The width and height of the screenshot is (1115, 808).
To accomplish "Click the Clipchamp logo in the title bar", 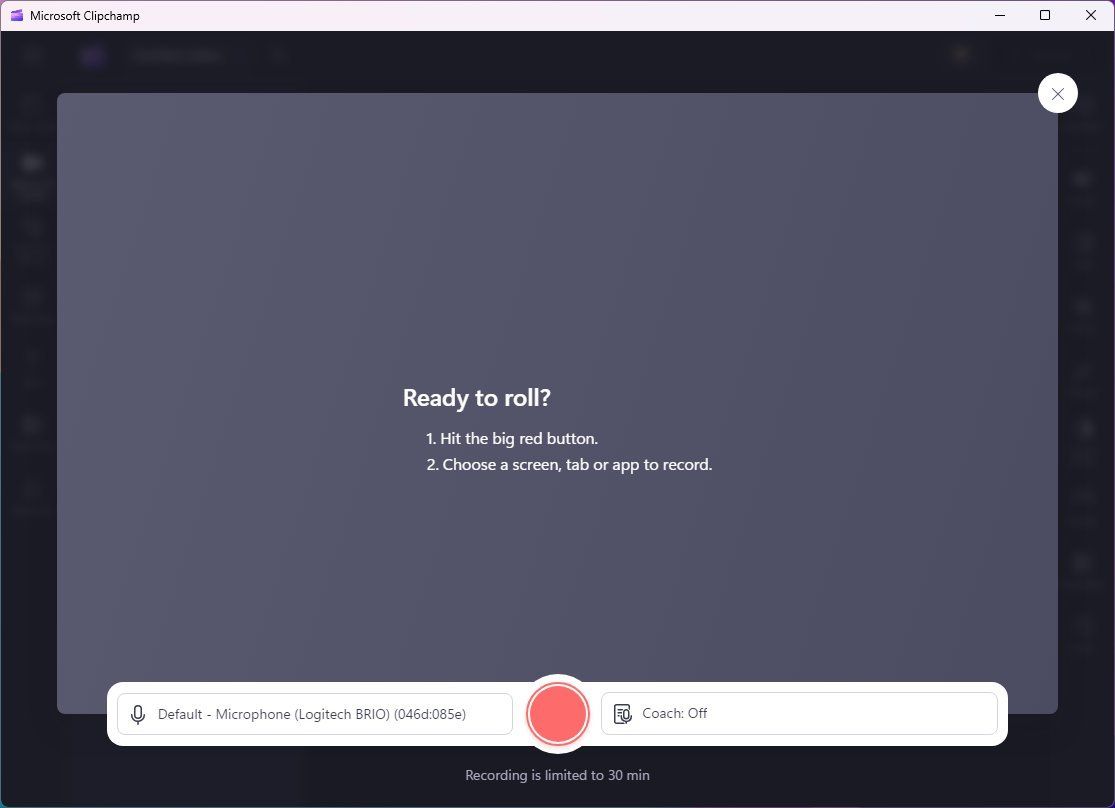I will click(92, 55).
